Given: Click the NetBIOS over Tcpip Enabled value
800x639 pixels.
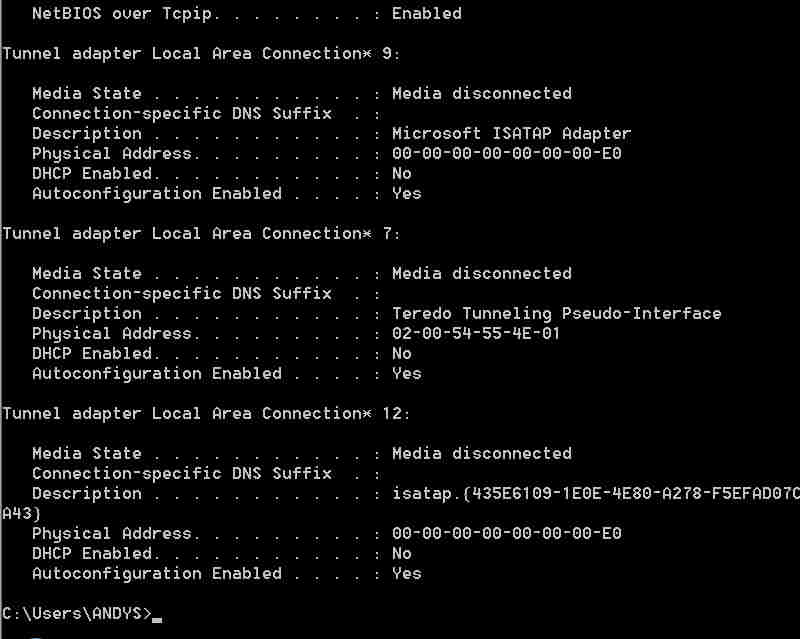Looking at the screenshot, I should point(426,14).
